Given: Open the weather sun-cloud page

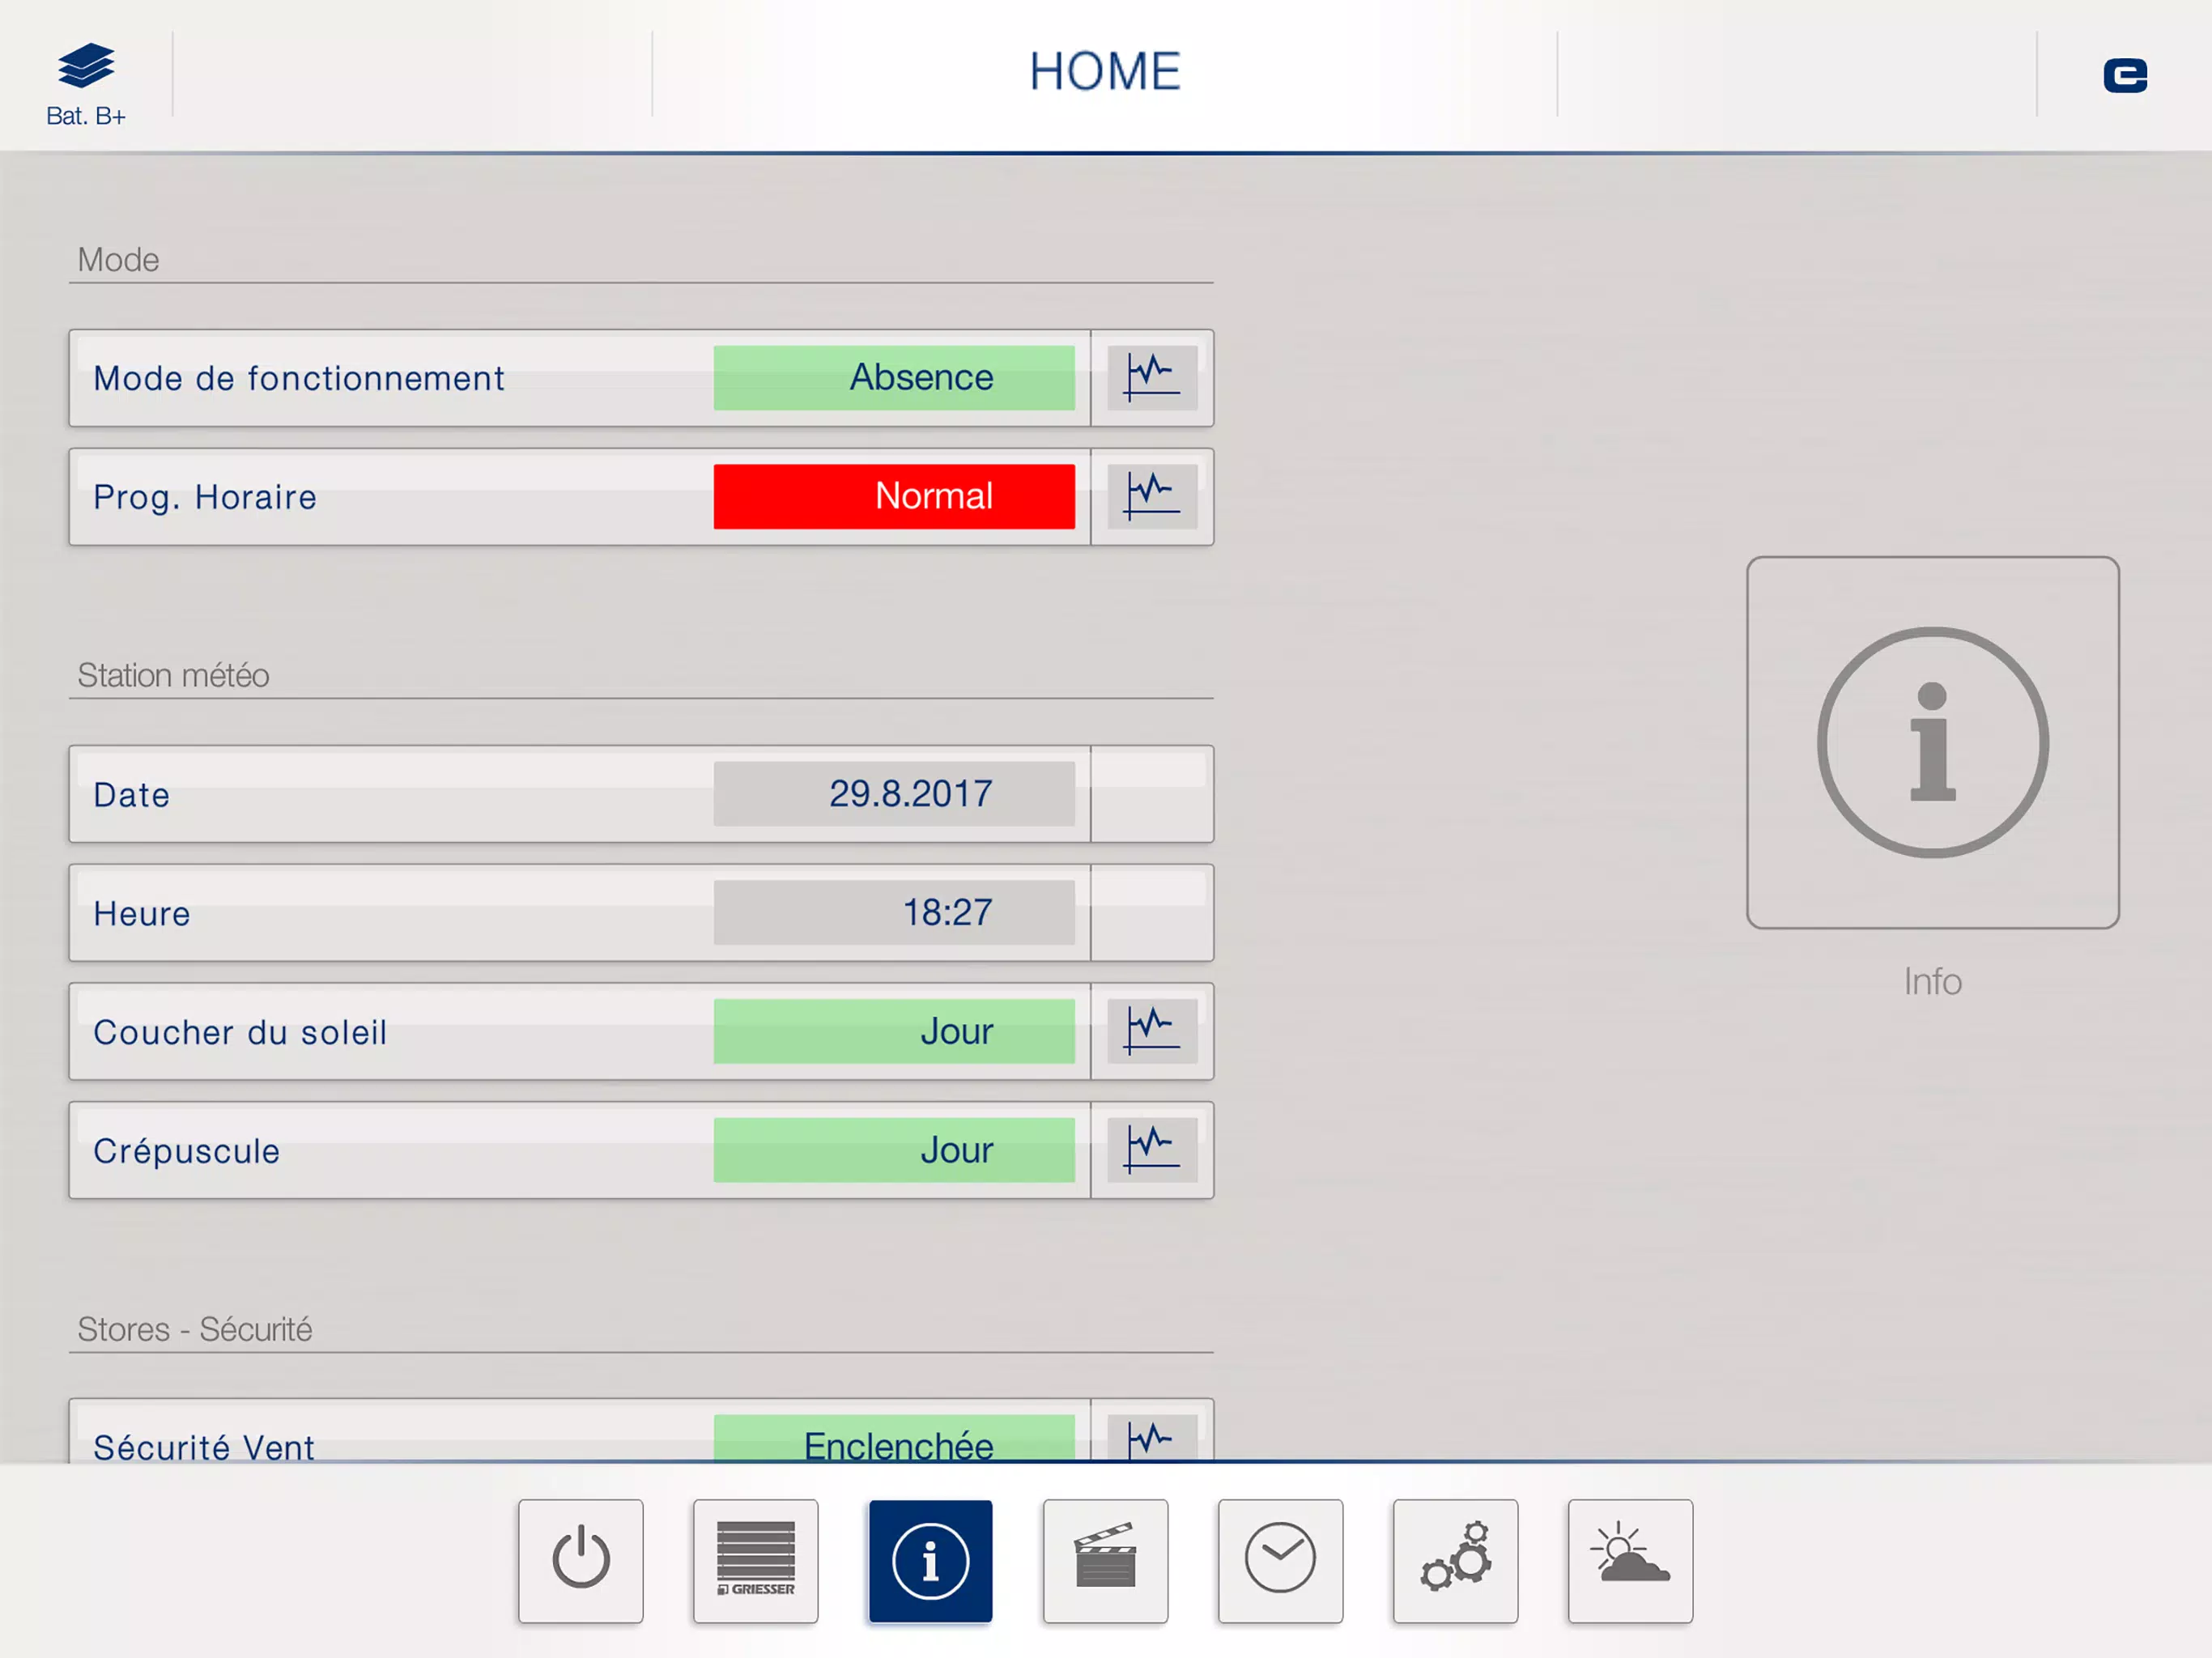Looking at the screenshot, I should [1631, 1560].
